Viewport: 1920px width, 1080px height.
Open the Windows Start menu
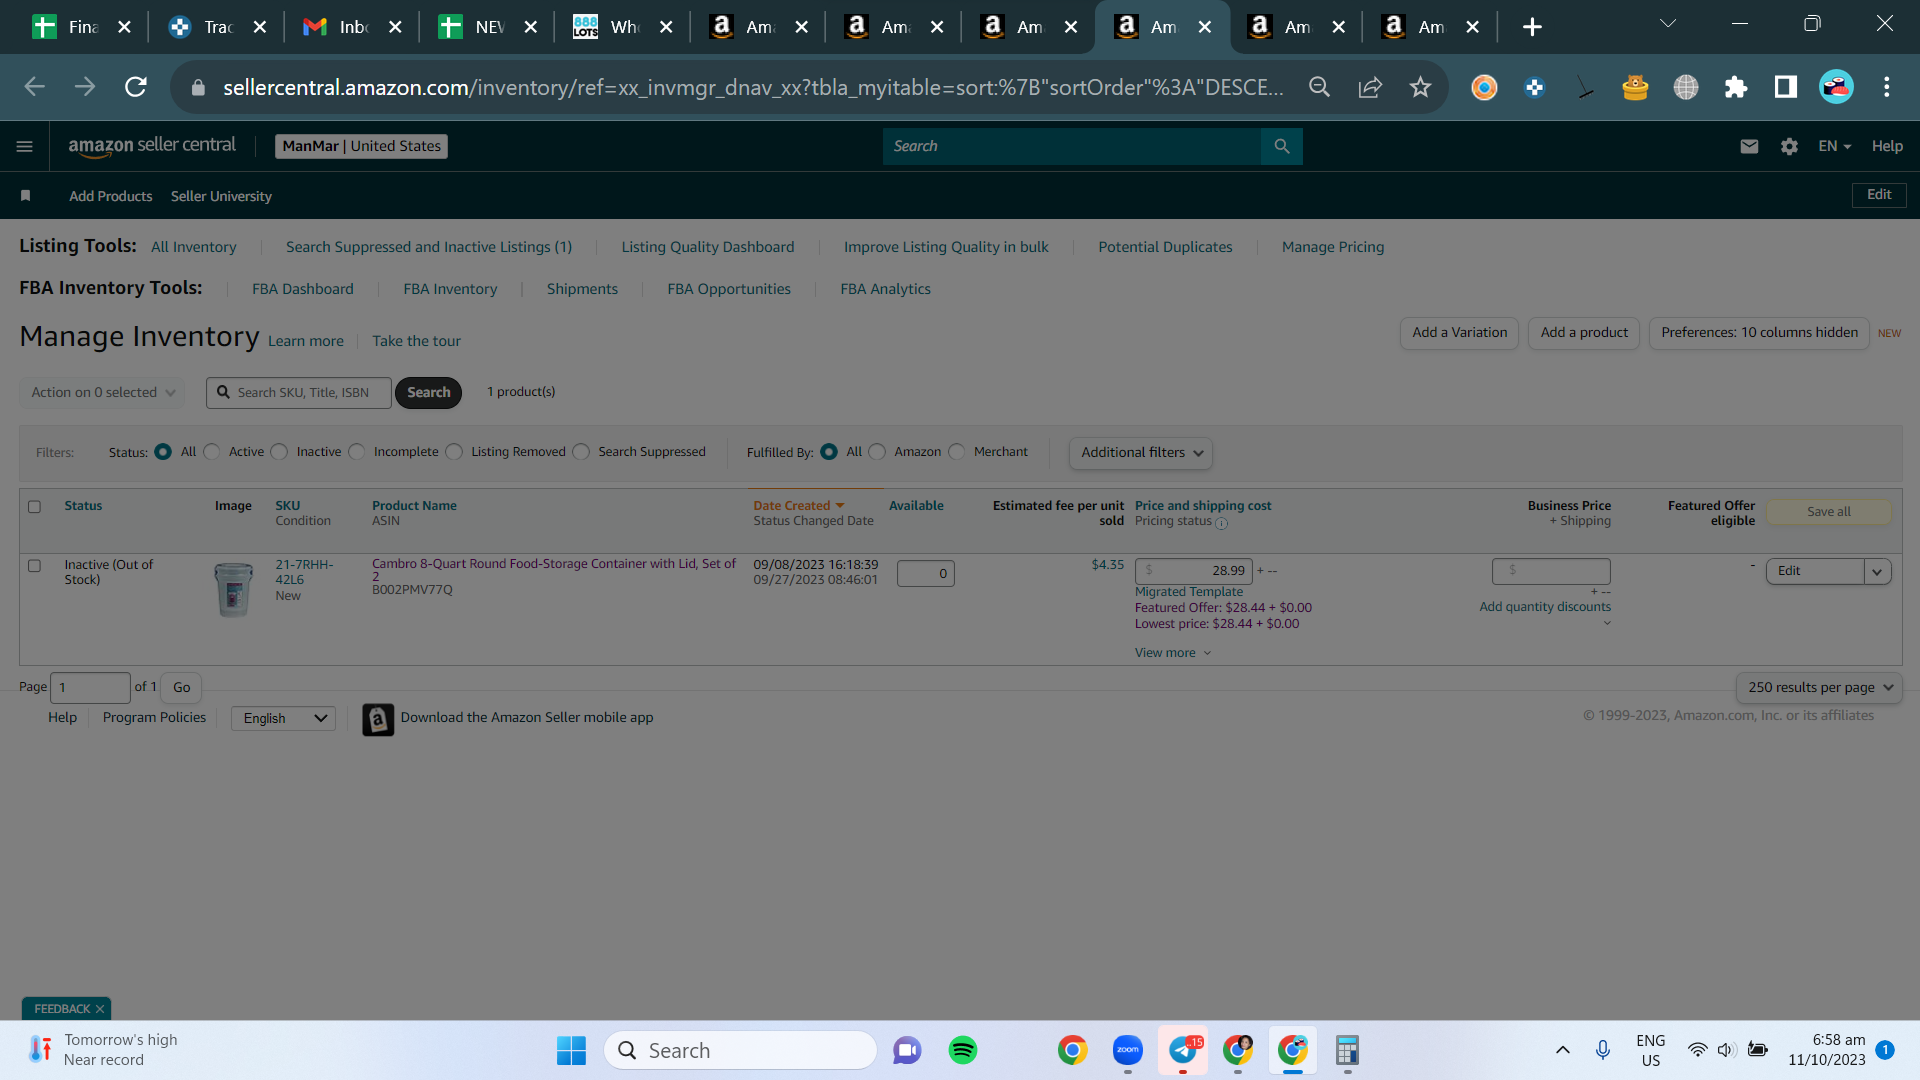tap(571, 1050)
